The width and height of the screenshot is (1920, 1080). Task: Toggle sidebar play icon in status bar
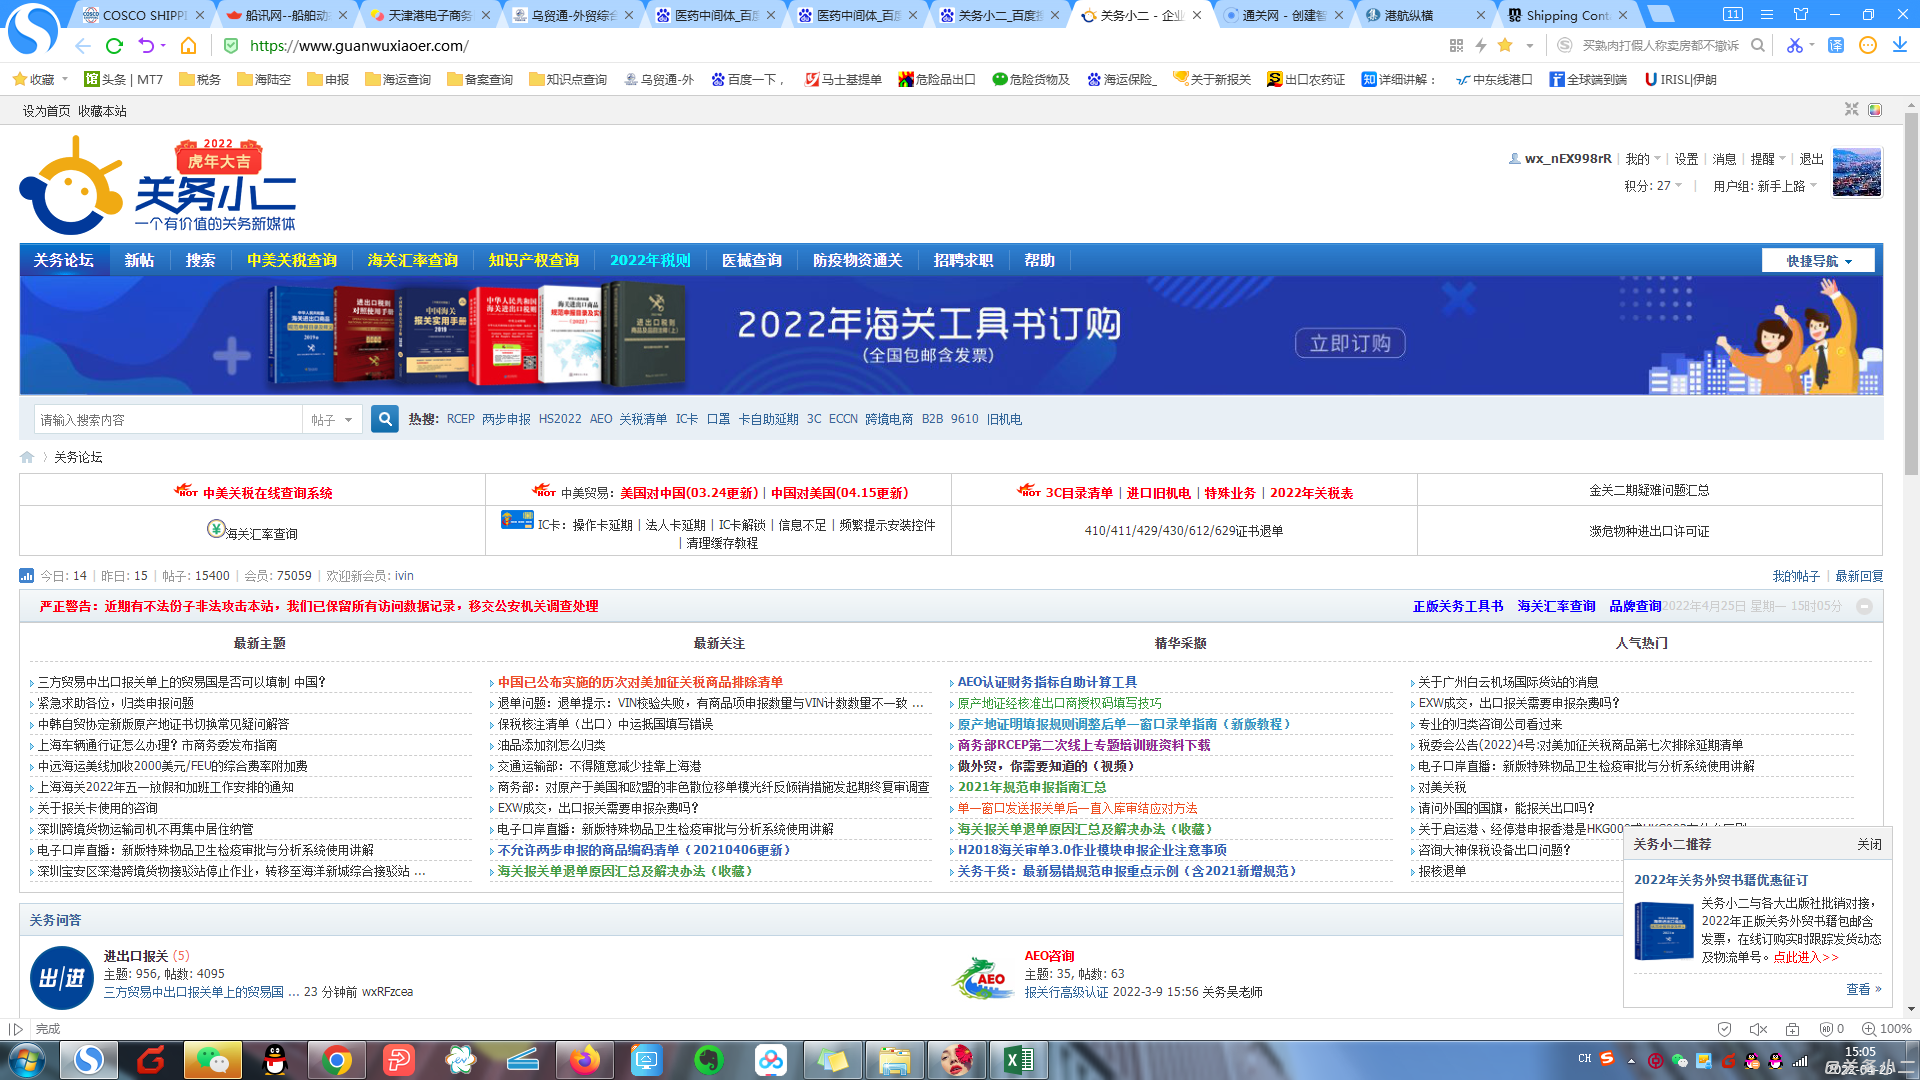coord(15,1029)
